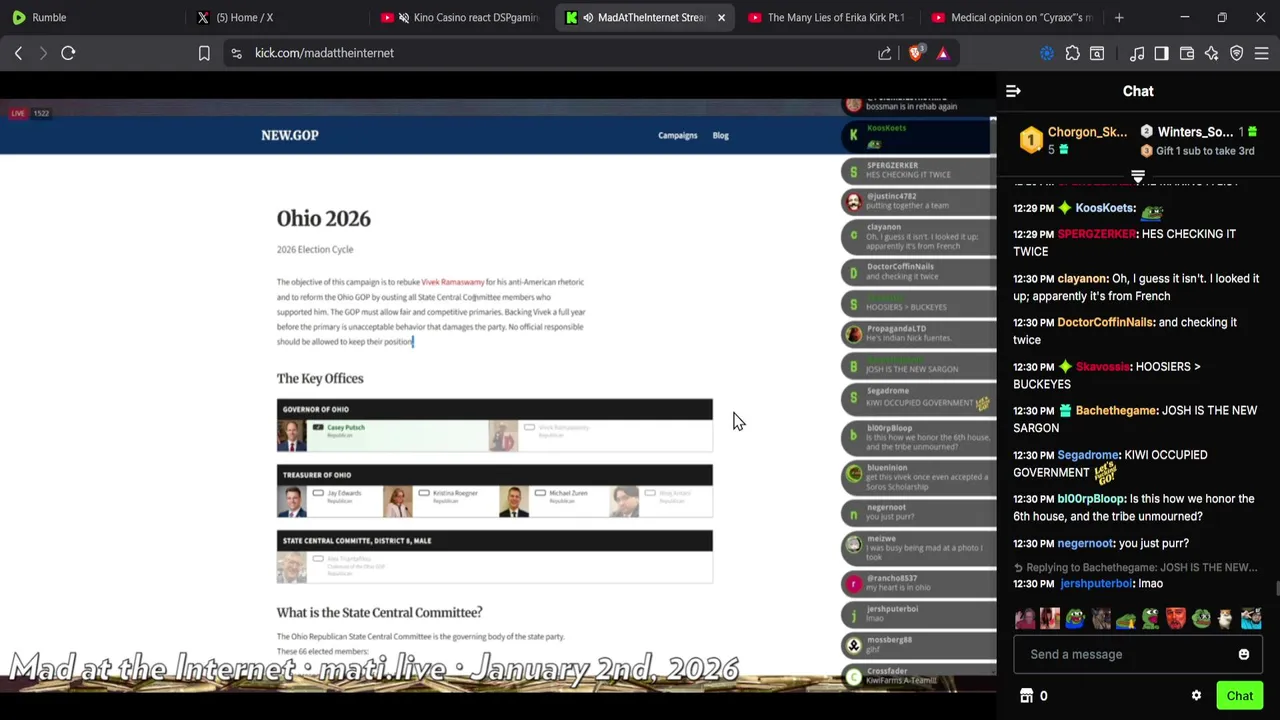Viewport: 1280px width, 720px height.
Task: Click the kick.com/madattheinternet address bar
Action: 324,53
